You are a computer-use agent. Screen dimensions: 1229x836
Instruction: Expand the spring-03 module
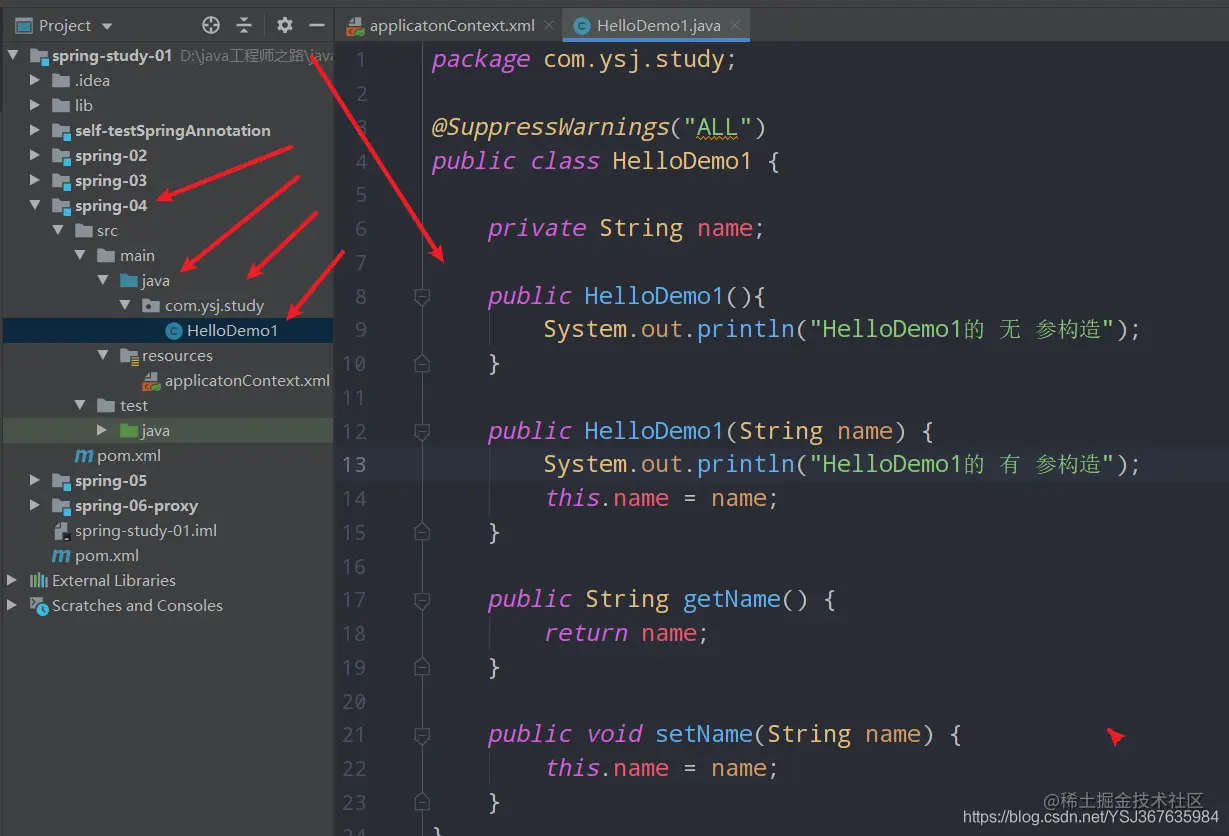(x=35, y=180)
